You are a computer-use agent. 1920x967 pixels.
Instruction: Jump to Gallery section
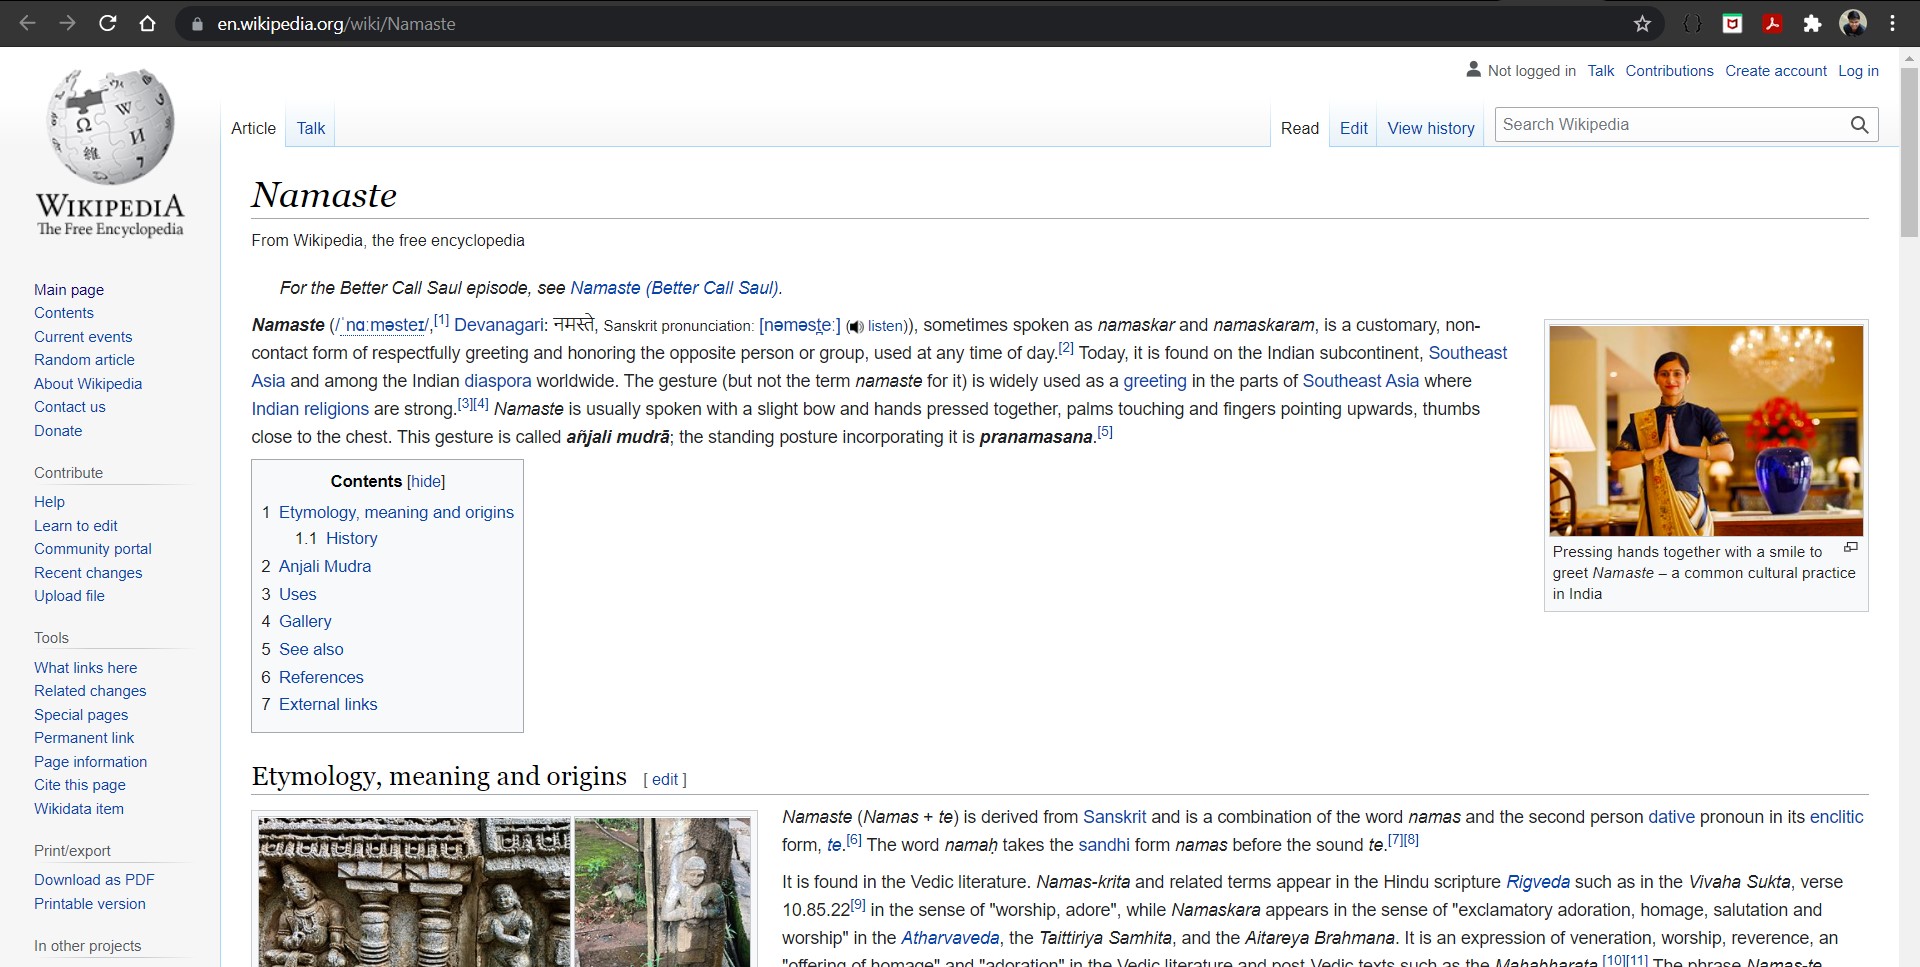tap(305, 621)
